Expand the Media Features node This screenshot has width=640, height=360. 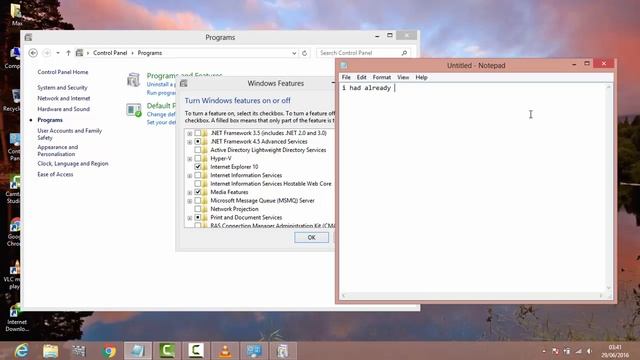pos(189,192)
